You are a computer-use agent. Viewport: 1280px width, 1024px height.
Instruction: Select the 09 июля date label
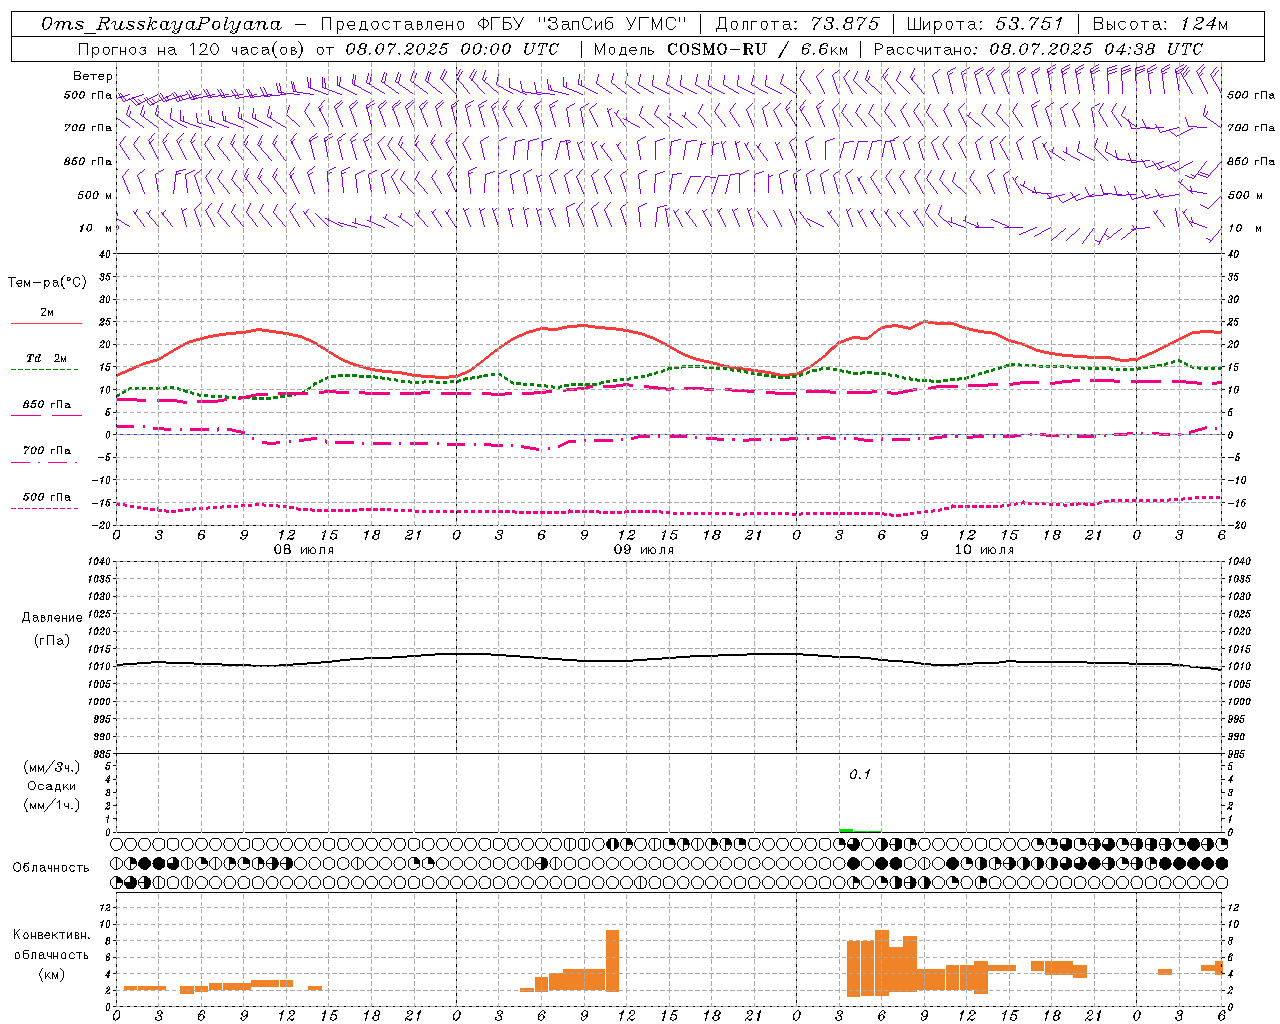(643, 550)
